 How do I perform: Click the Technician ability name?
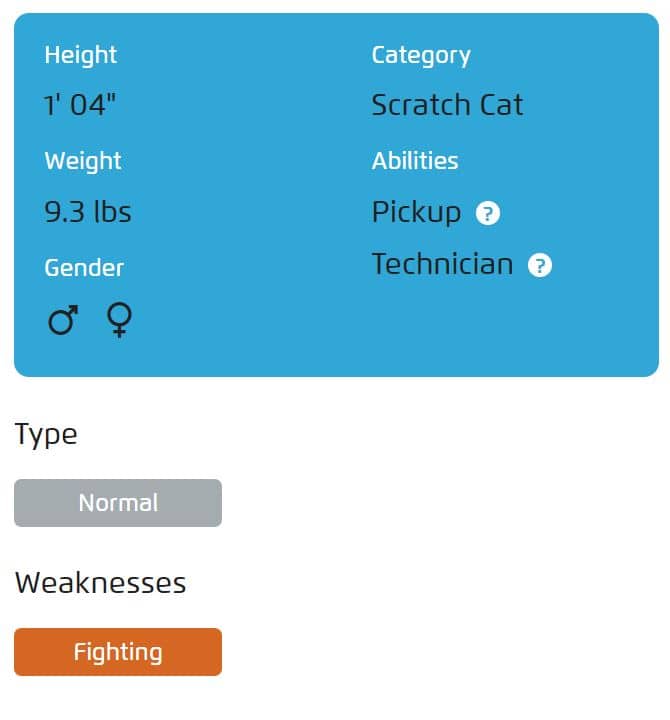[x=442, y=264]
